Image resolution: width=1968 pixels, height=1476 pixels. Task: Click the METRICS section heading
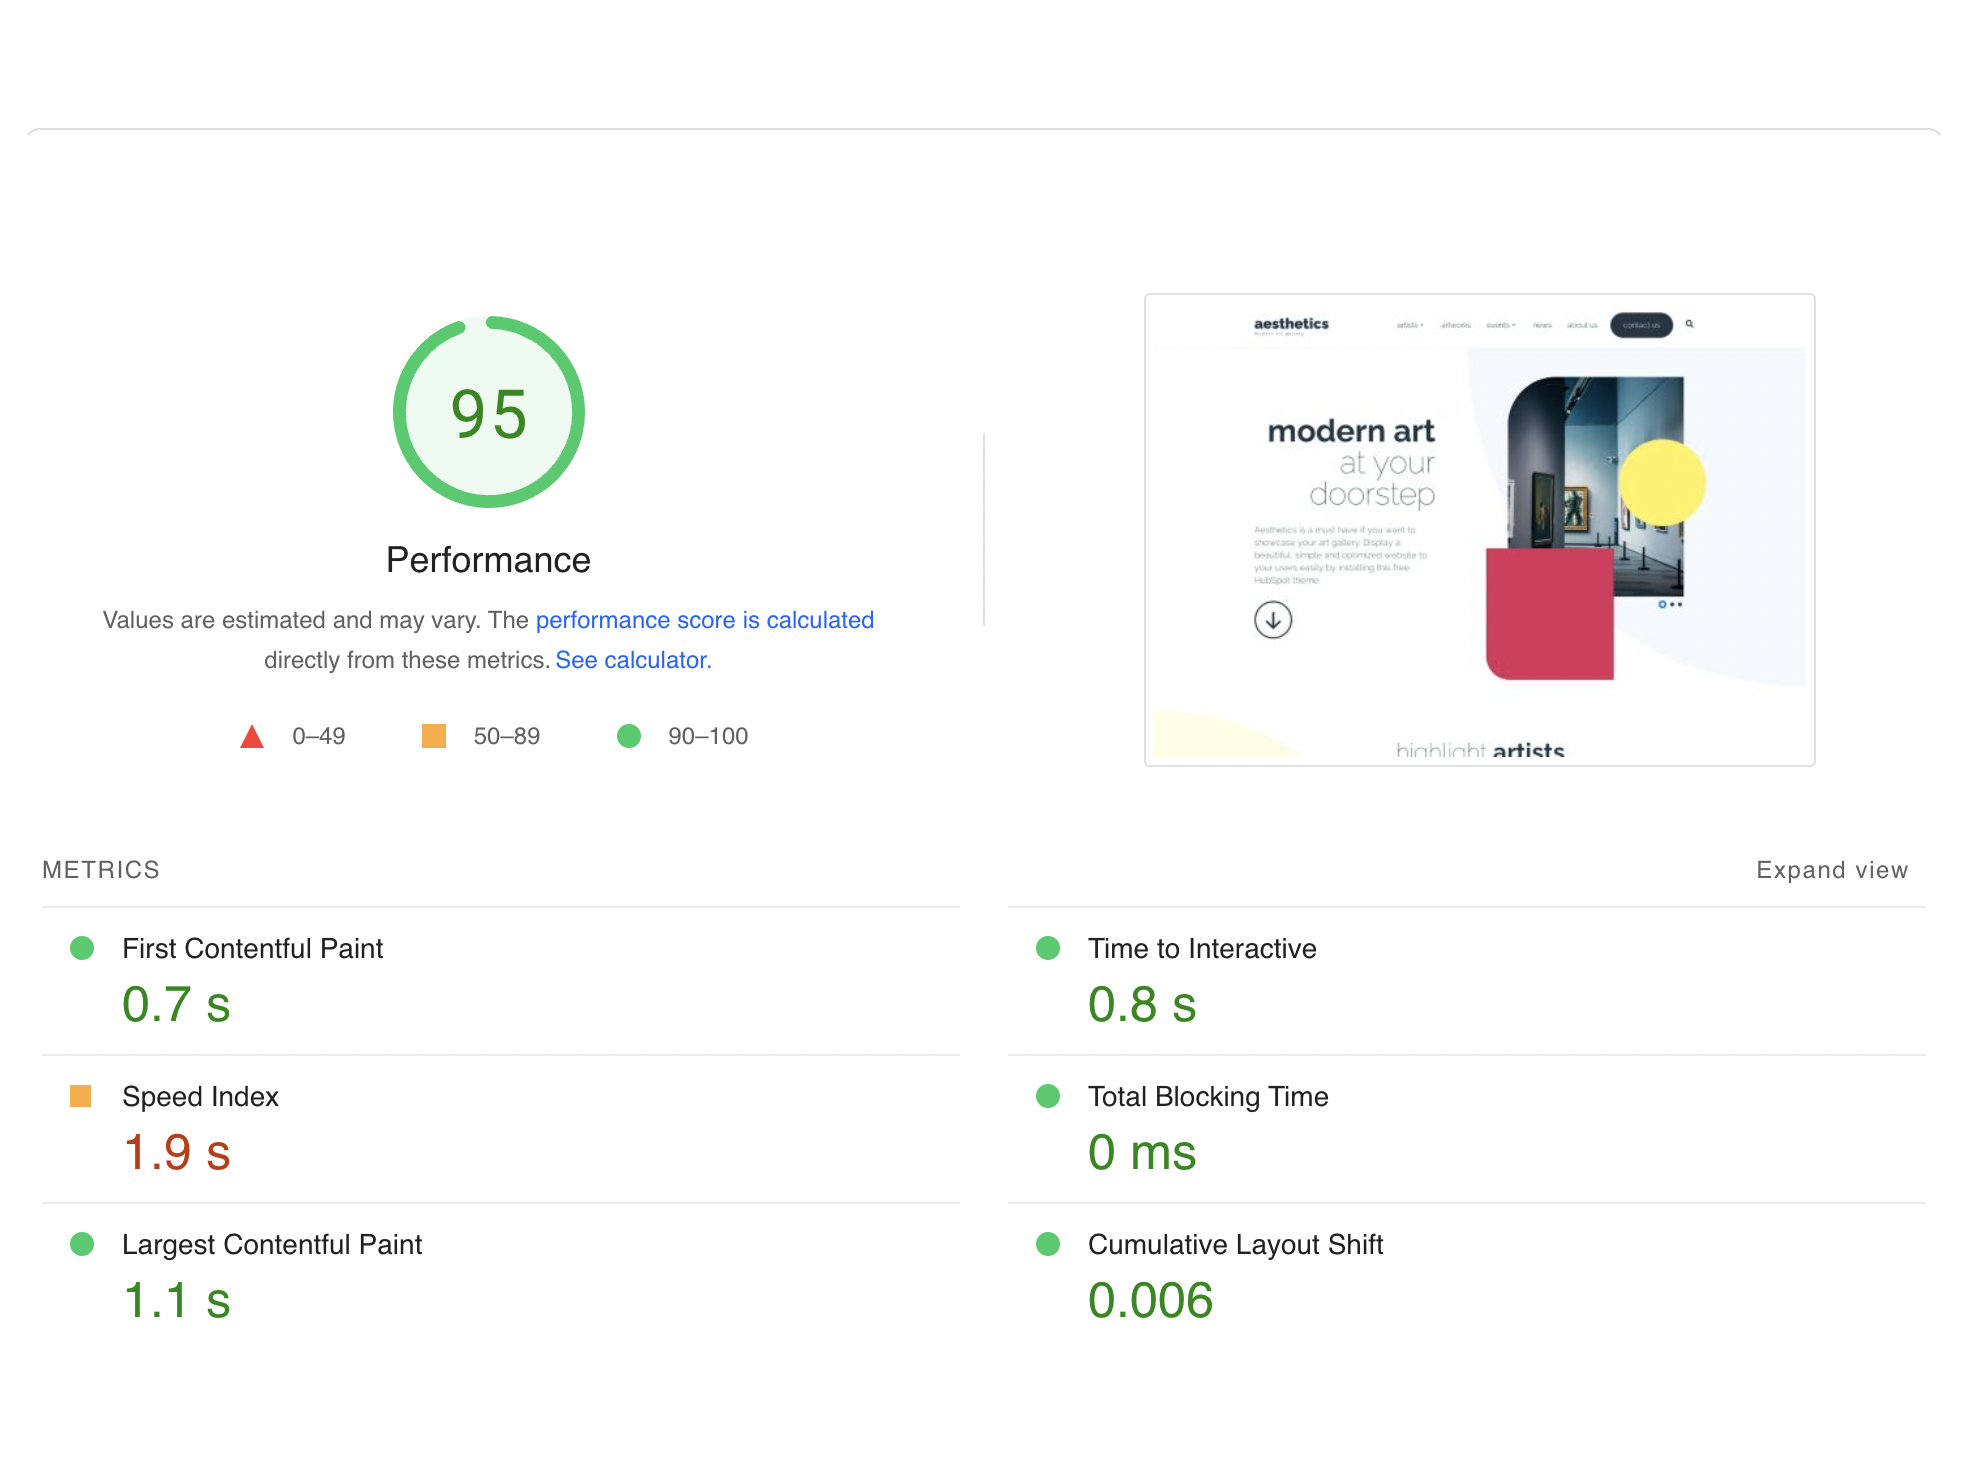click(x=101, y=870)
